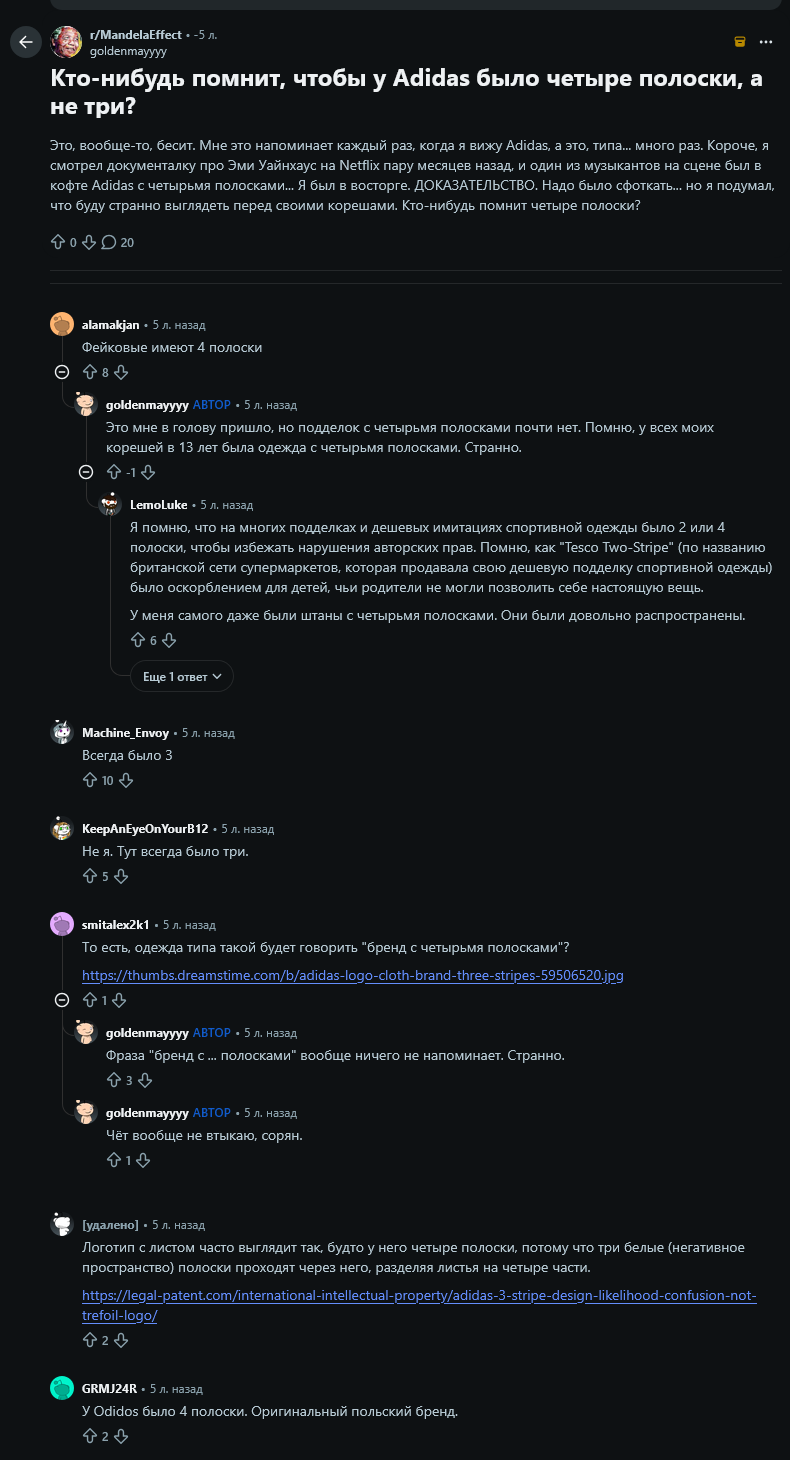This screenshot has width=790, height=1460.
Task: Go back using the arrow button
Action: click(26, 42)
